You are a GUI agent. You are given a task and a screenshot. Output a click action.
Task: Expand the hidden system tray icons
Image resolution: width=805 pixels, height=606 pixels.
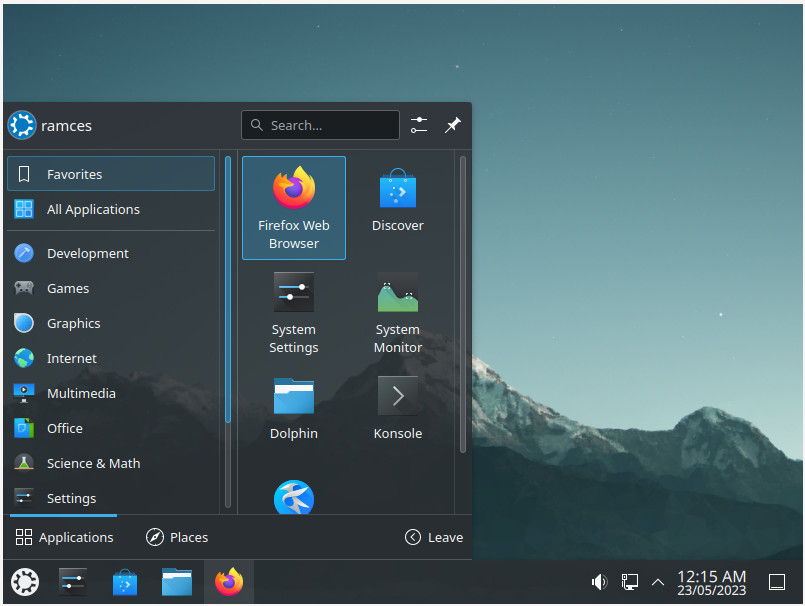click(x=657, y=581)
